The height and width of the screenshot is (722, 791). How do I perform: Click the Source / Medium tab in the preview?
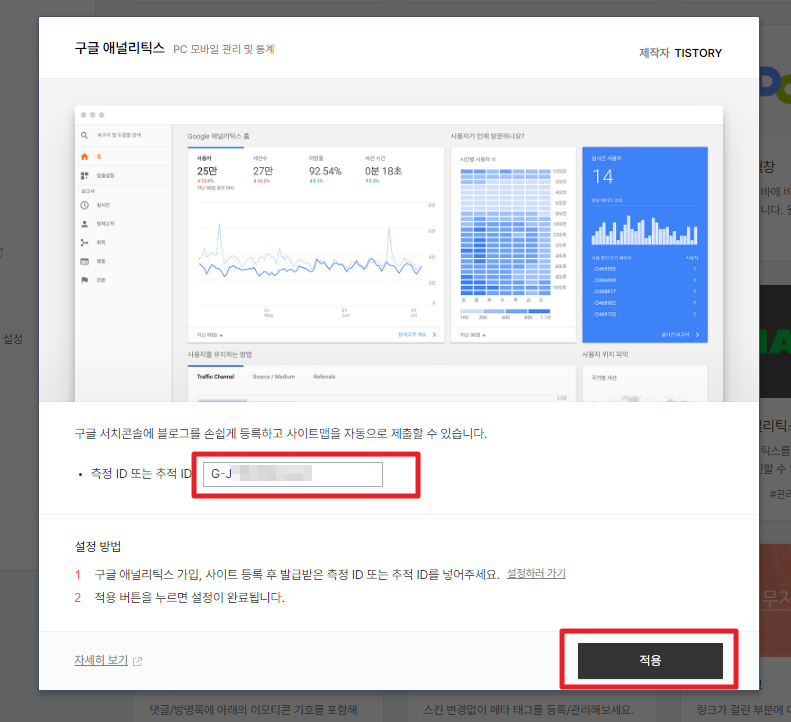(x=273, y=377)
